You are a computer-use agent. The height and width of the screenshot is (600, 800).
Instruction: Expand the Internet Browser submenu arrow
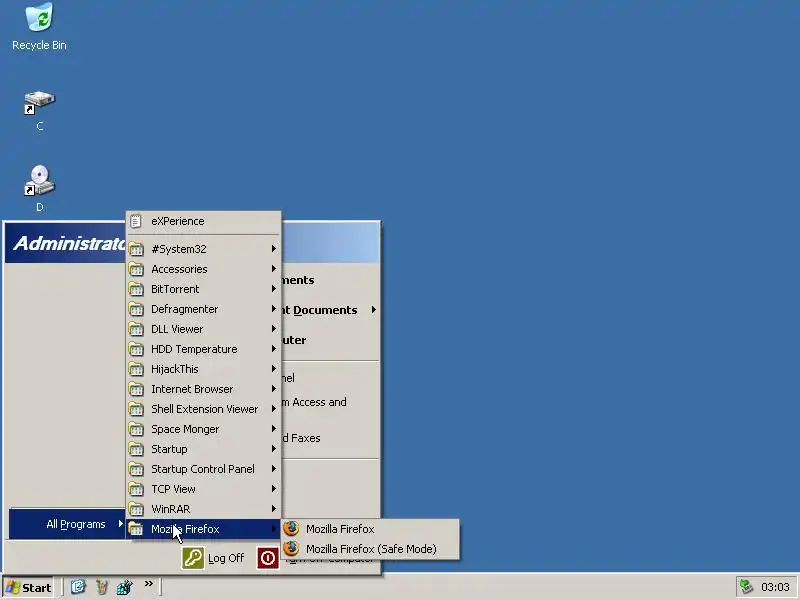click(x=273, y=388)
